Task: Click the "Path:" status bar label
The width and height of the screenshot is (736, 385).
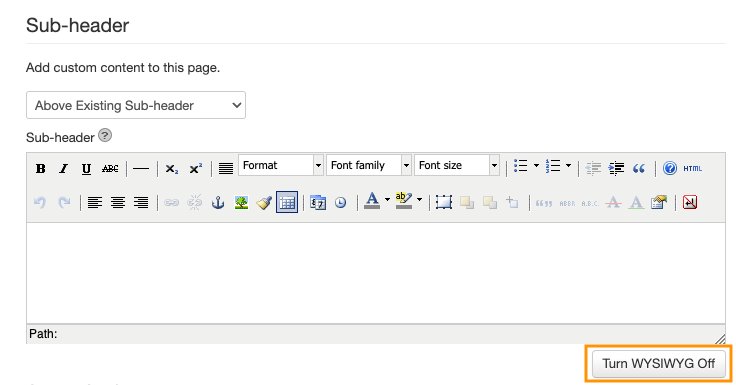Action: 43,334
